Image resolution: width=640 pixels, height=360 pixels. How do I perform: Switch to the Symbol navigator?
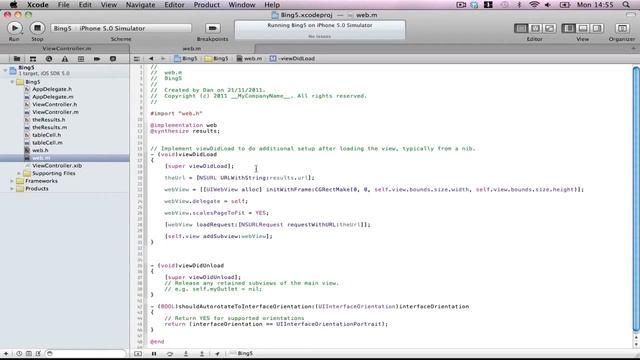tap(33, 59)
